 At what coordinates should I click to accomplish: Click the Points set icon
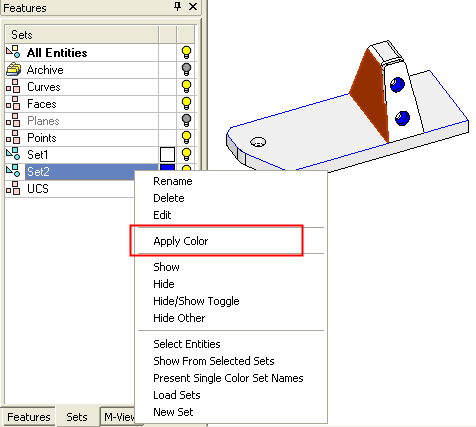point(13,138)
